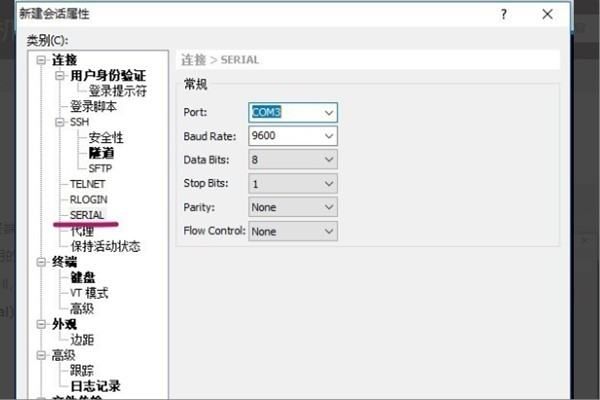Select TELNET tree item
600x400 pixels.
(x=87, y=184)
